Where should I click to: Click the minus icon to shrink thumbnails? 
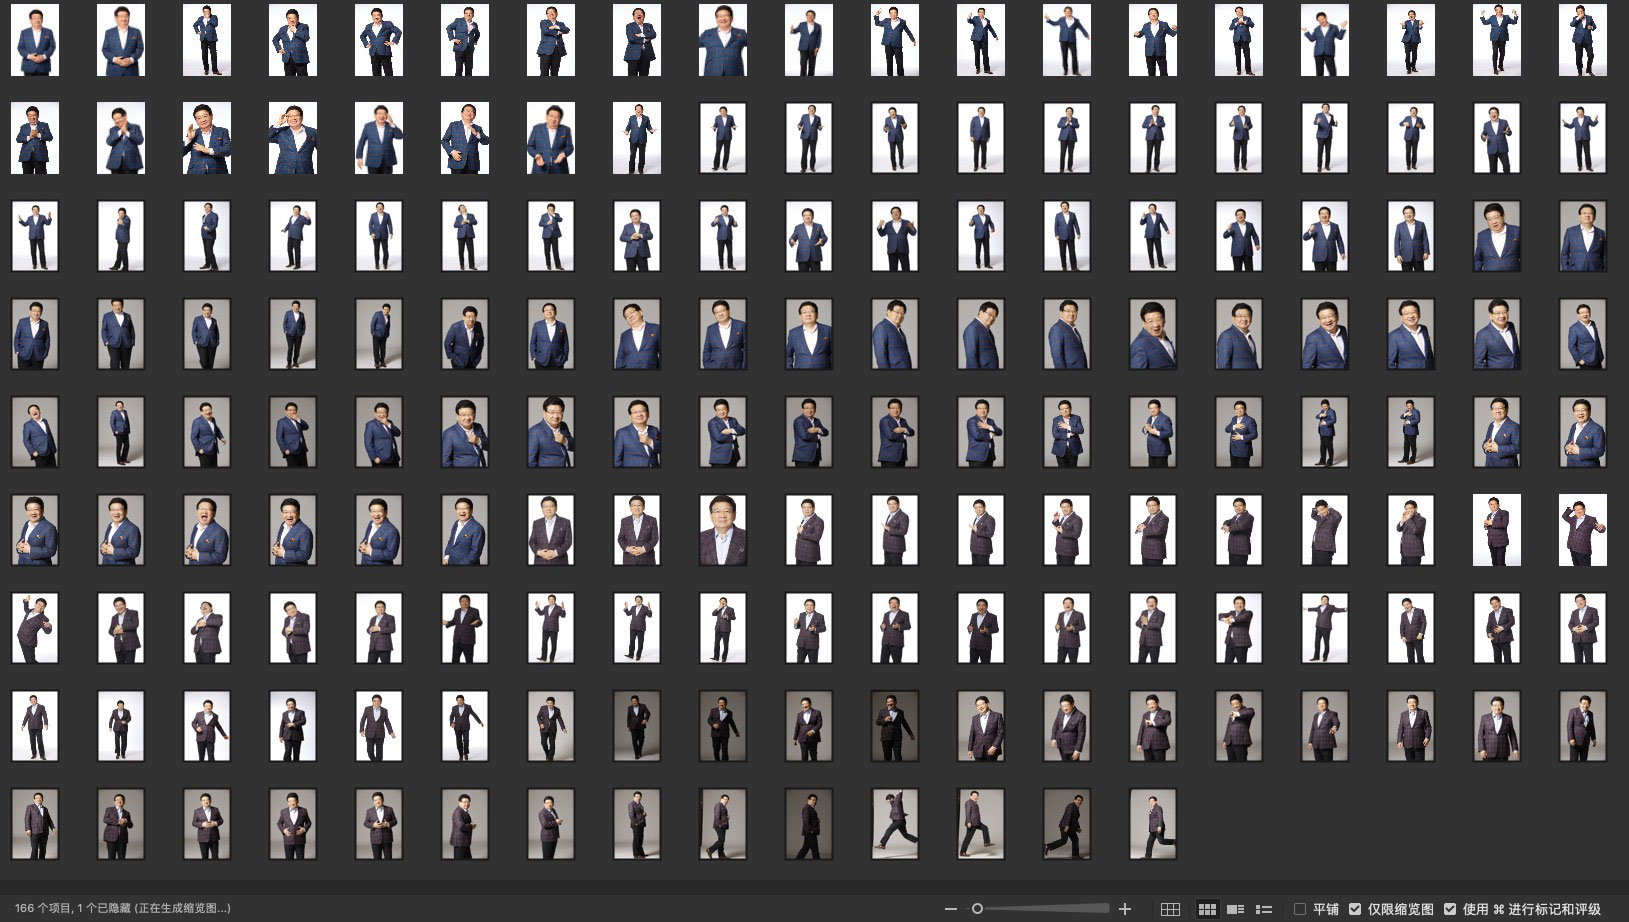950,909
